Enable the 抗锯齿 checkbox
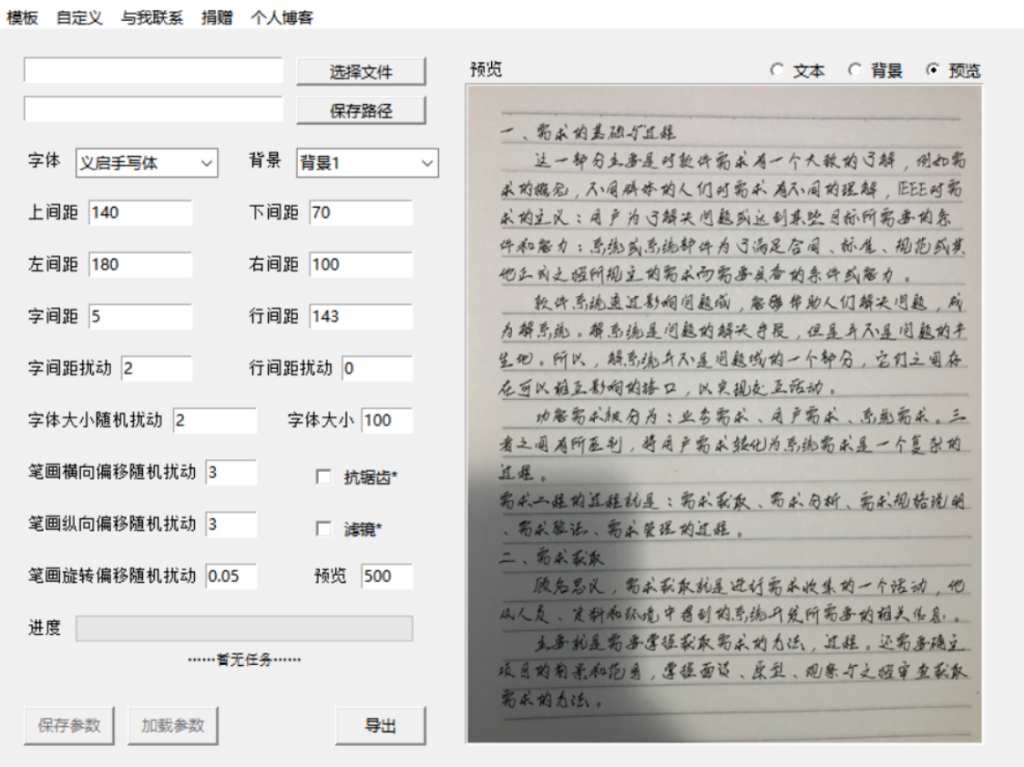 pos(323,477)
